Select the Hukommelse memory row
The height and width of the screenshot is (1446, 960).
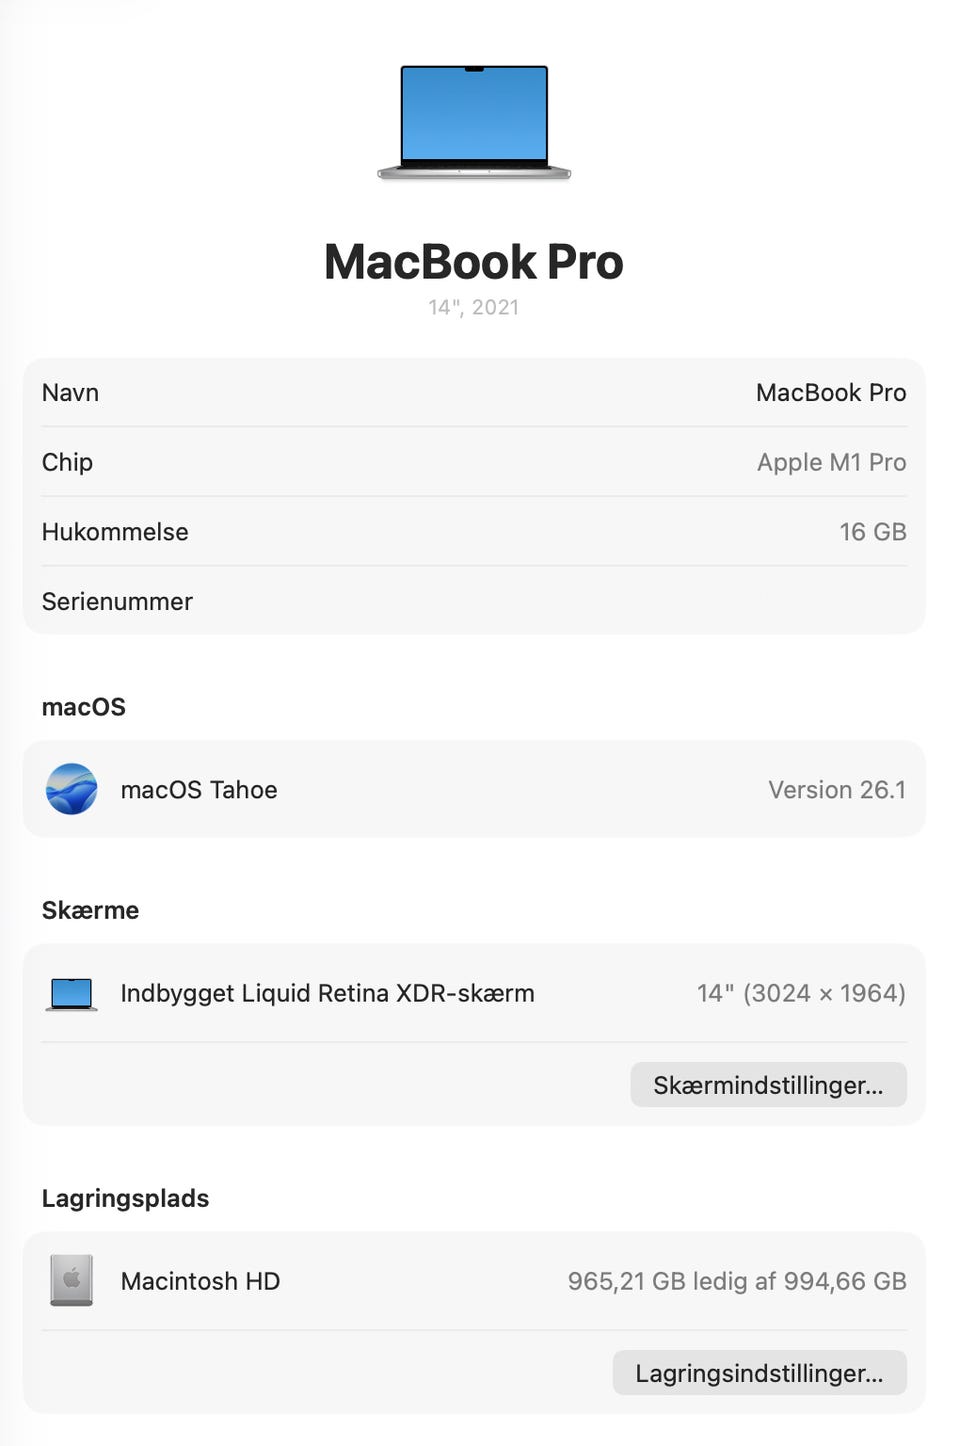pyautogui.click(x=474, y=532)
